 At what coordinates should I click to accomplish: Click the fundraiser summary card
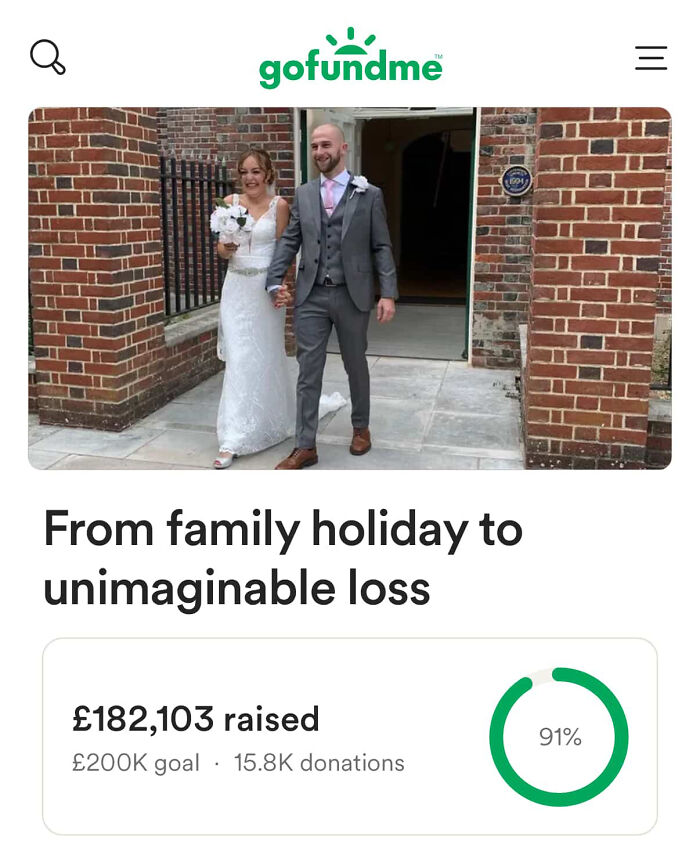click(x=349, y=737)
